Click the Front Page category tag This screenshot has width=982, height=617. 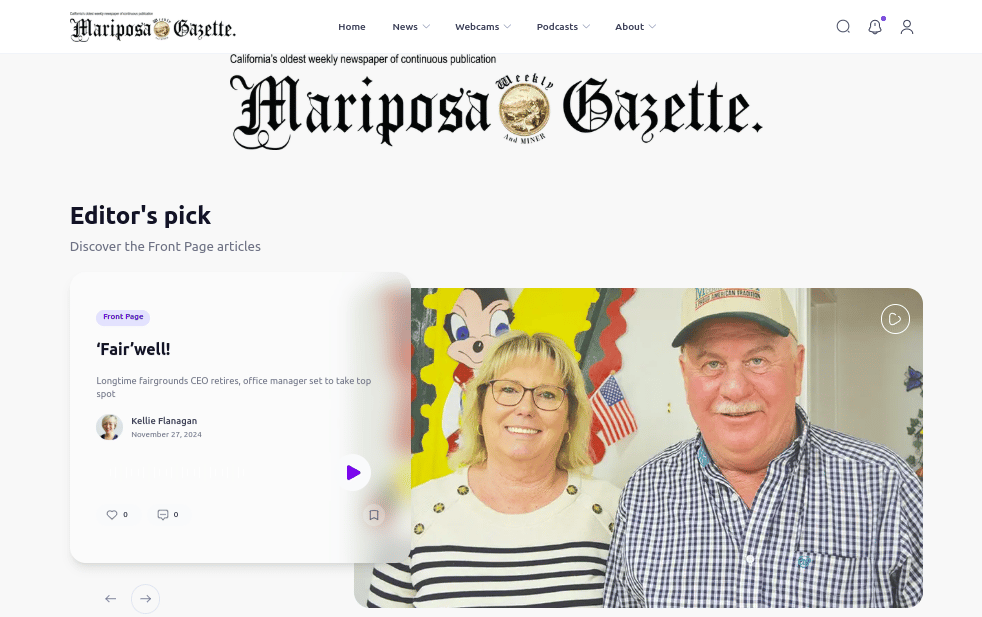(x=123, y=317)
